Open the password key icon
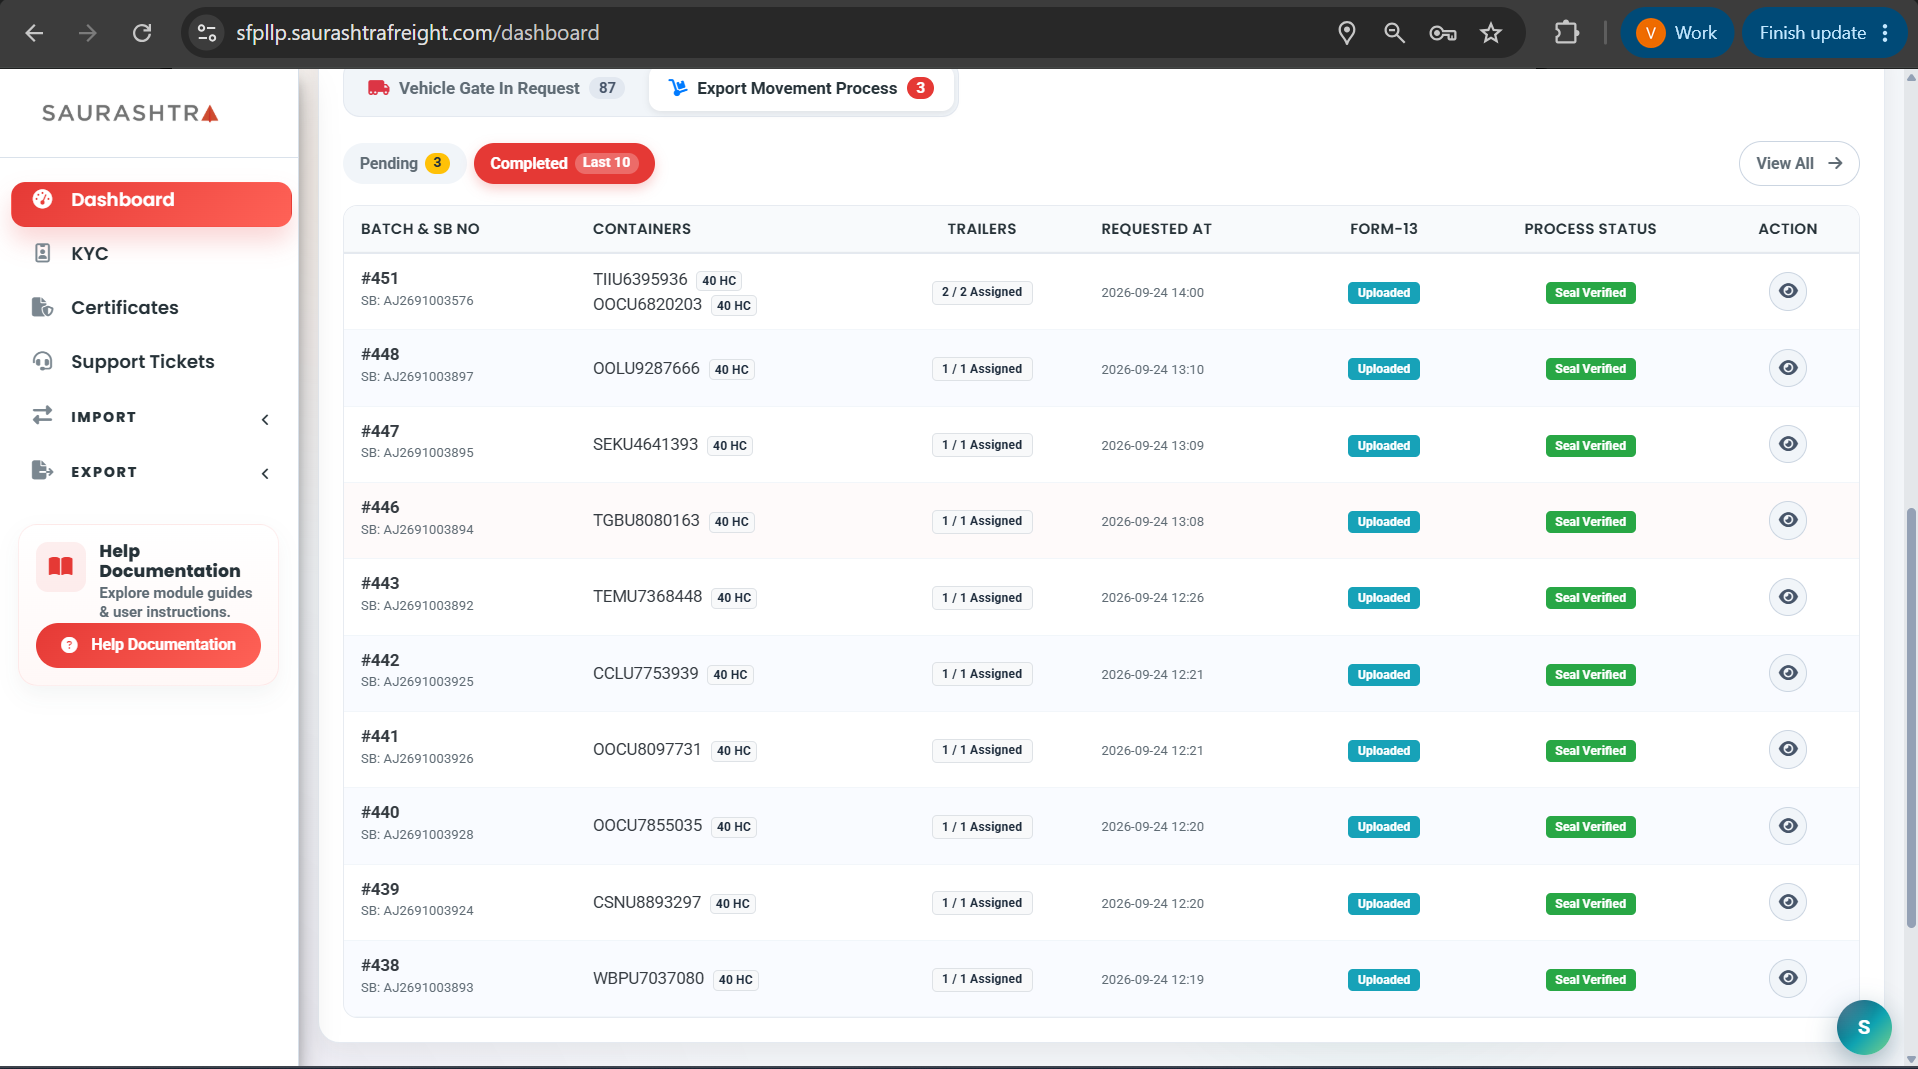The image size is (1918, 1069). tap(1442, 33)
